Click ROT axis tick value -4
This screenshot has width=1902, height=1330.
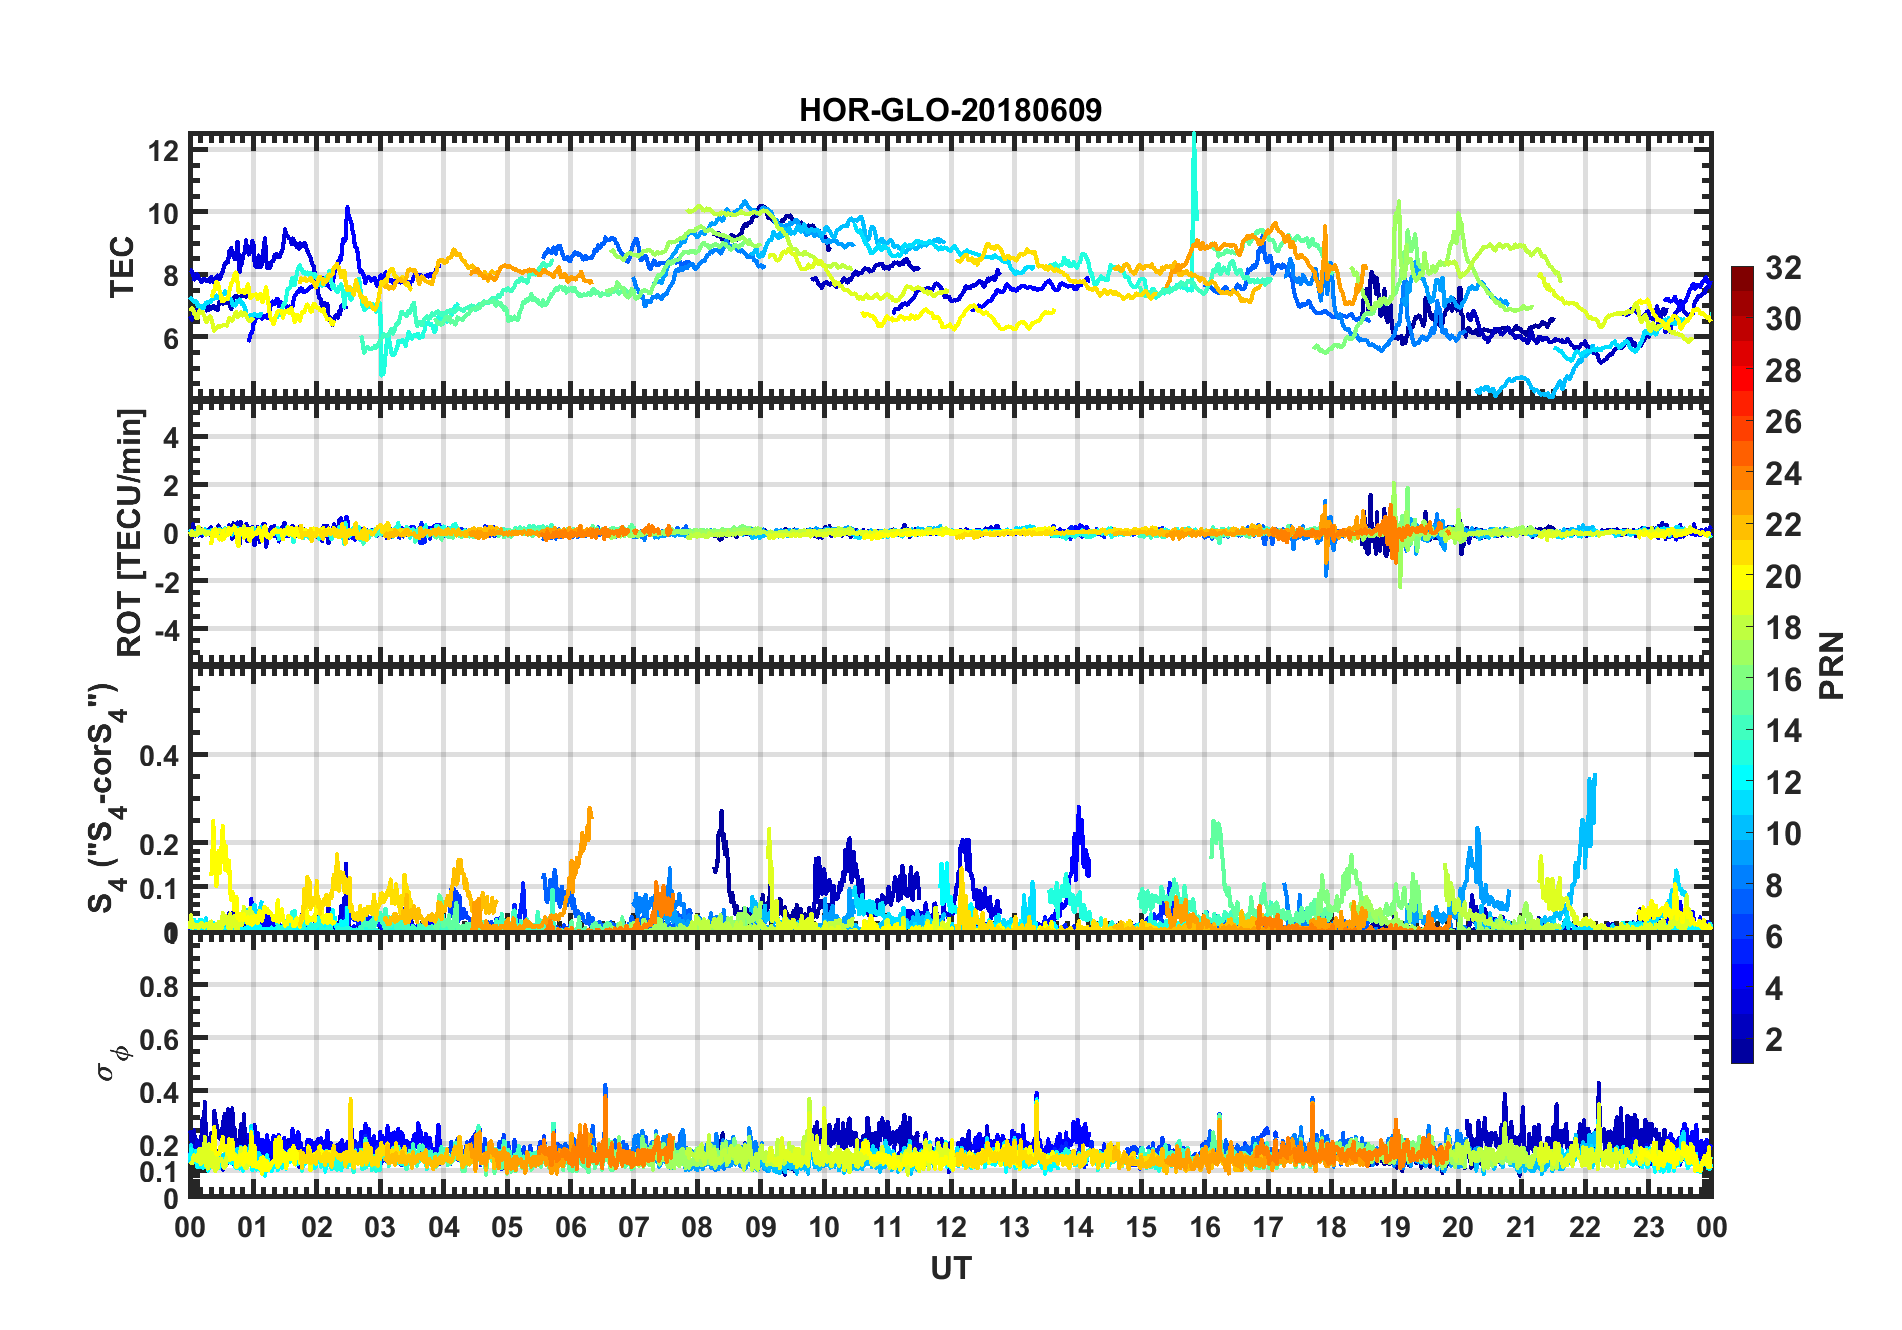coord(167,631)
